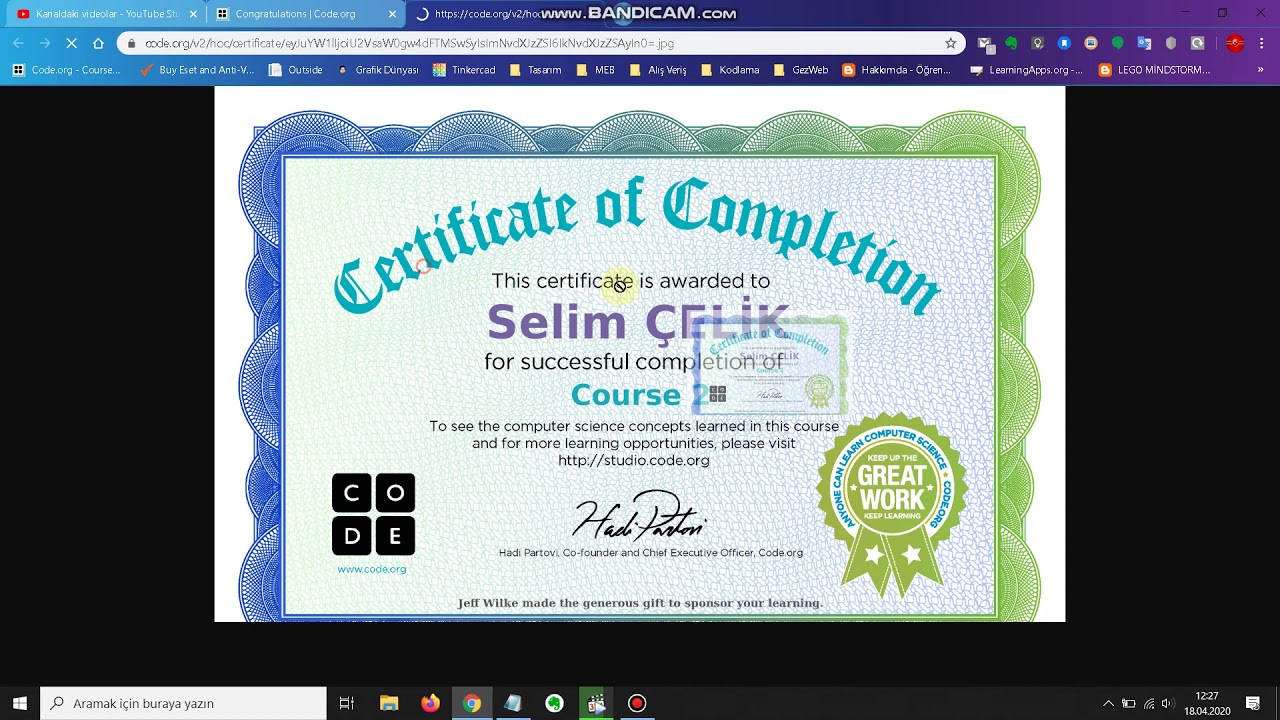1280x720 pixels.
Task: Open the LEGO MINDSTORM bookmark
Action: click(x=1154, y=70)
